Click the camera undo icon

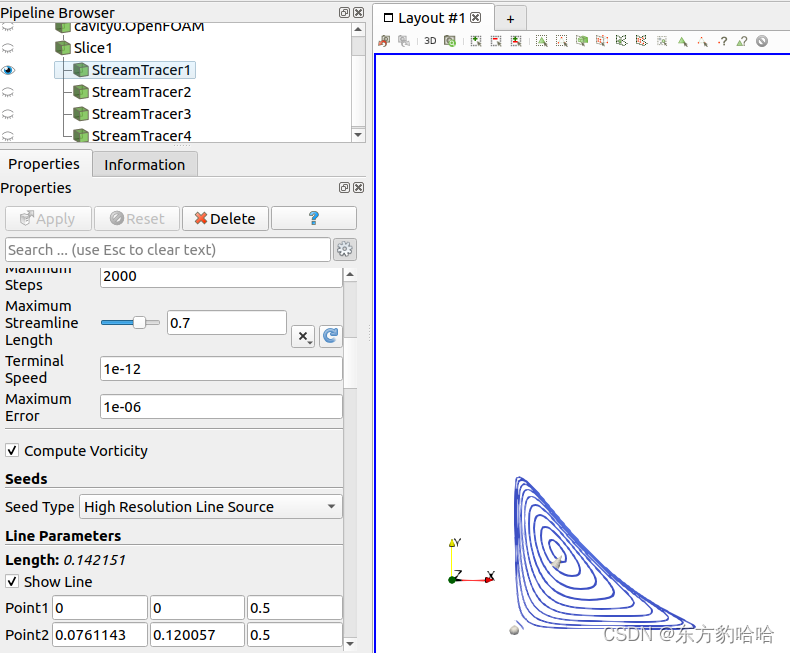pos(384,41)
